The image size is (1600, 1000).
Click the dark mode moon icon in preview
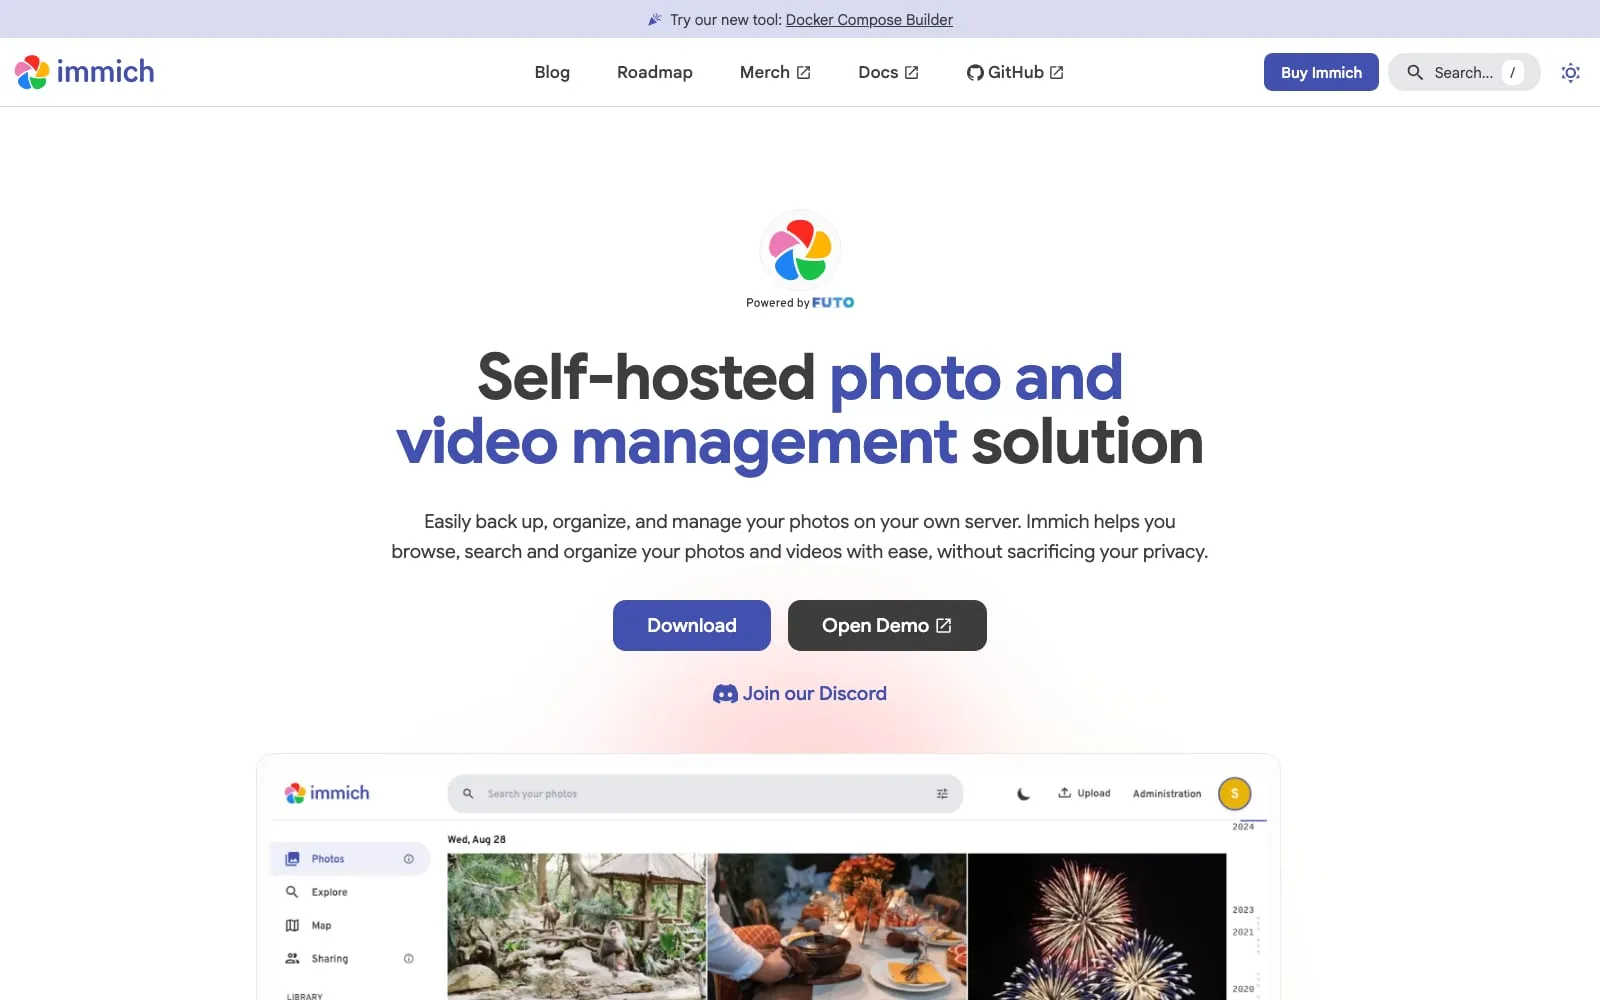(1023, 793)
